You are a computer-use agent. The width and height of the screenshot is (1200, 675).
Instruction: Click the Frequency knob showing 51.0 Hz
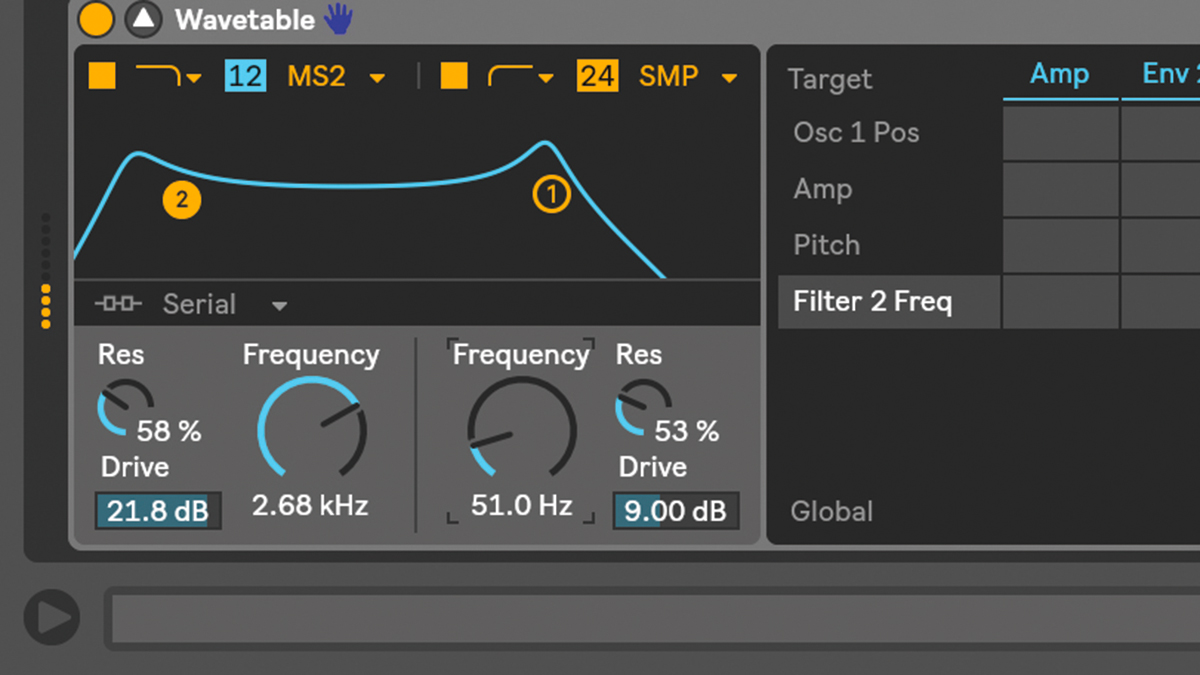pos(522,427)
